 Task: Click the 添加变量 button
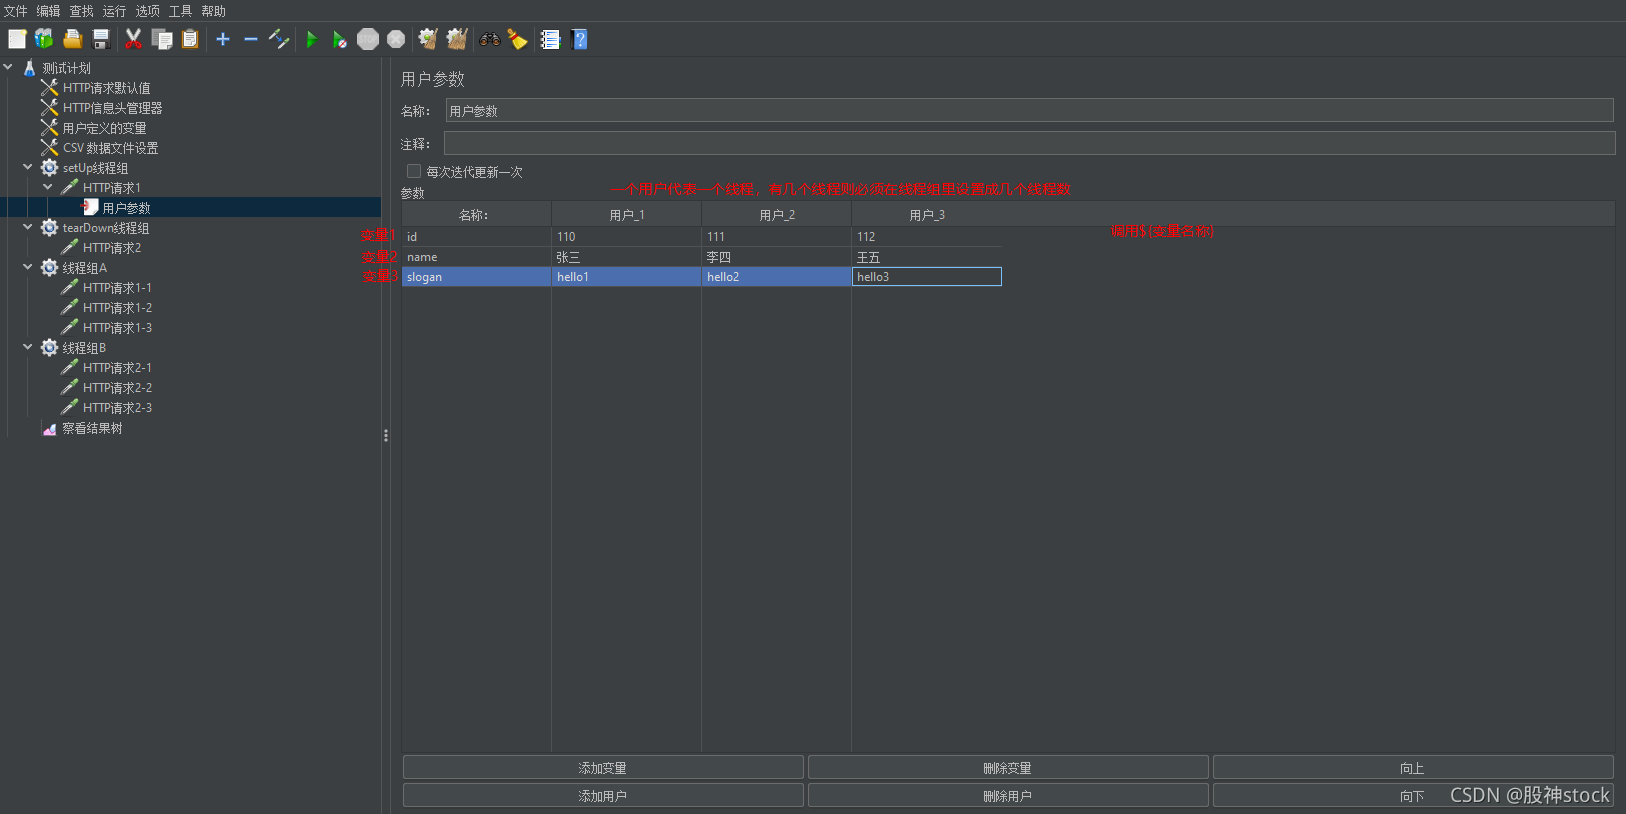point(603,767)
